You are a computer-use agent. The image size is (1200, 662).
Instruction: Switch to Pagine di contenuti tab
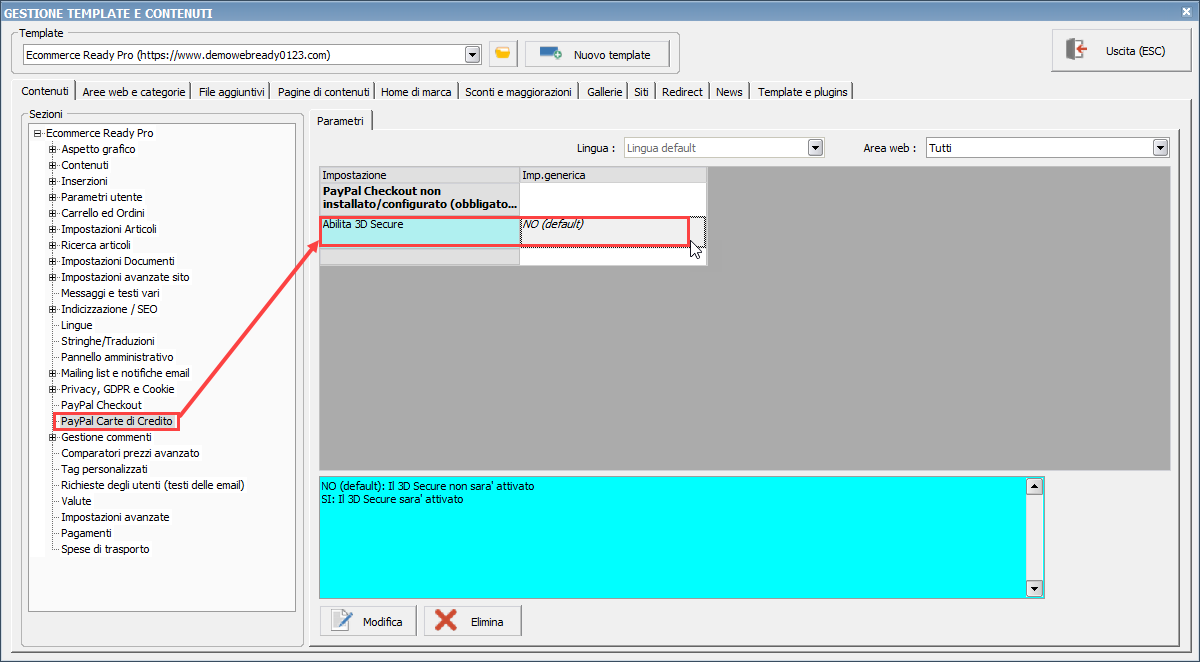coord(324,92)
